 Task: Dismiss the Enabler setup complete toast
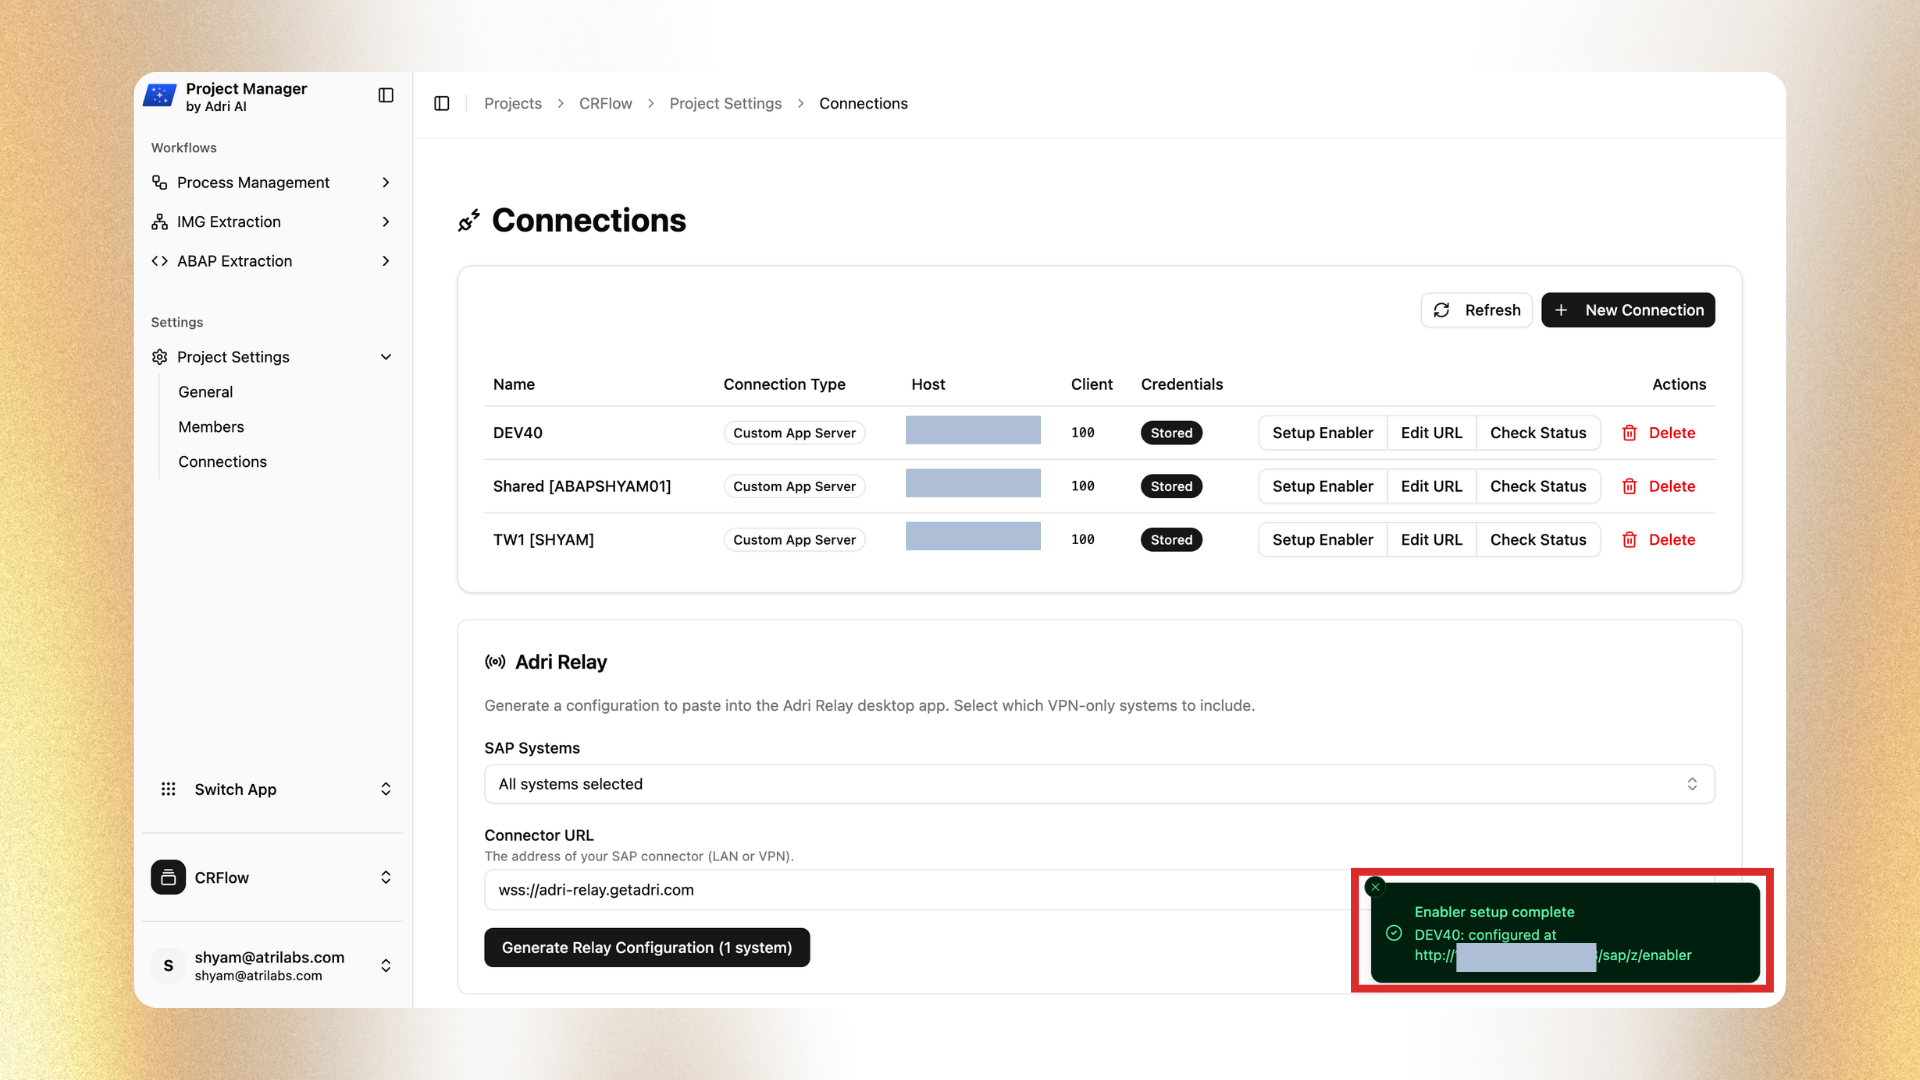pyautogui.click(x=1375, y=887)
